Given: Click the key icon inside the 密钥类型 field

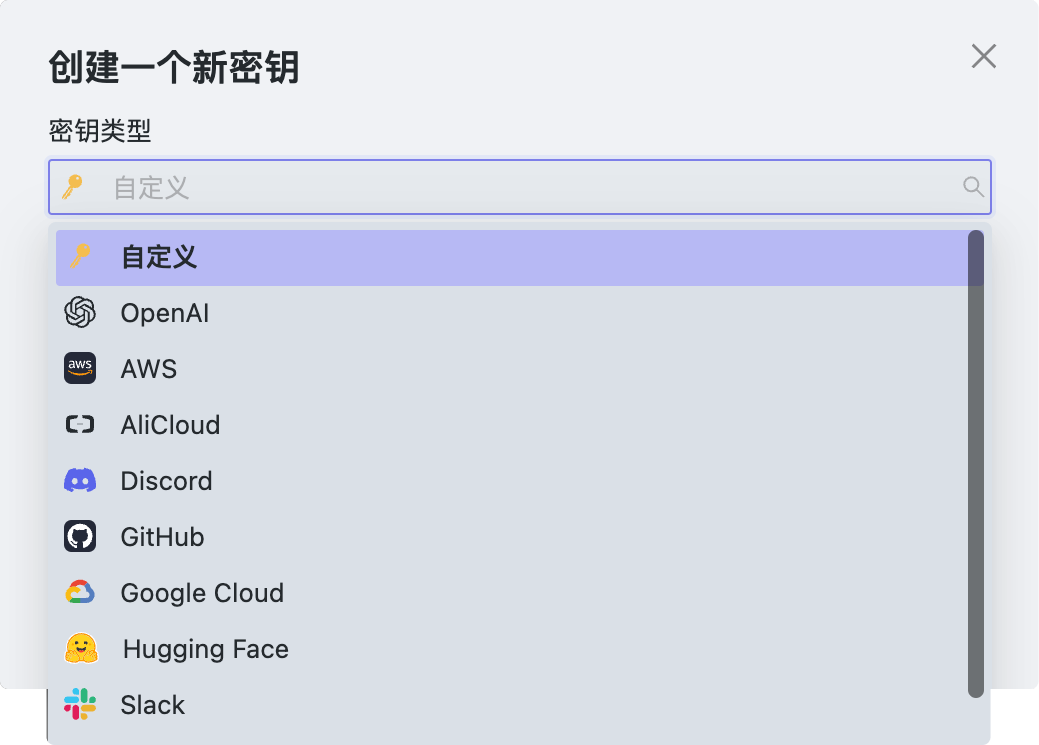Looking at the screenshot, I should pos(72,187).
